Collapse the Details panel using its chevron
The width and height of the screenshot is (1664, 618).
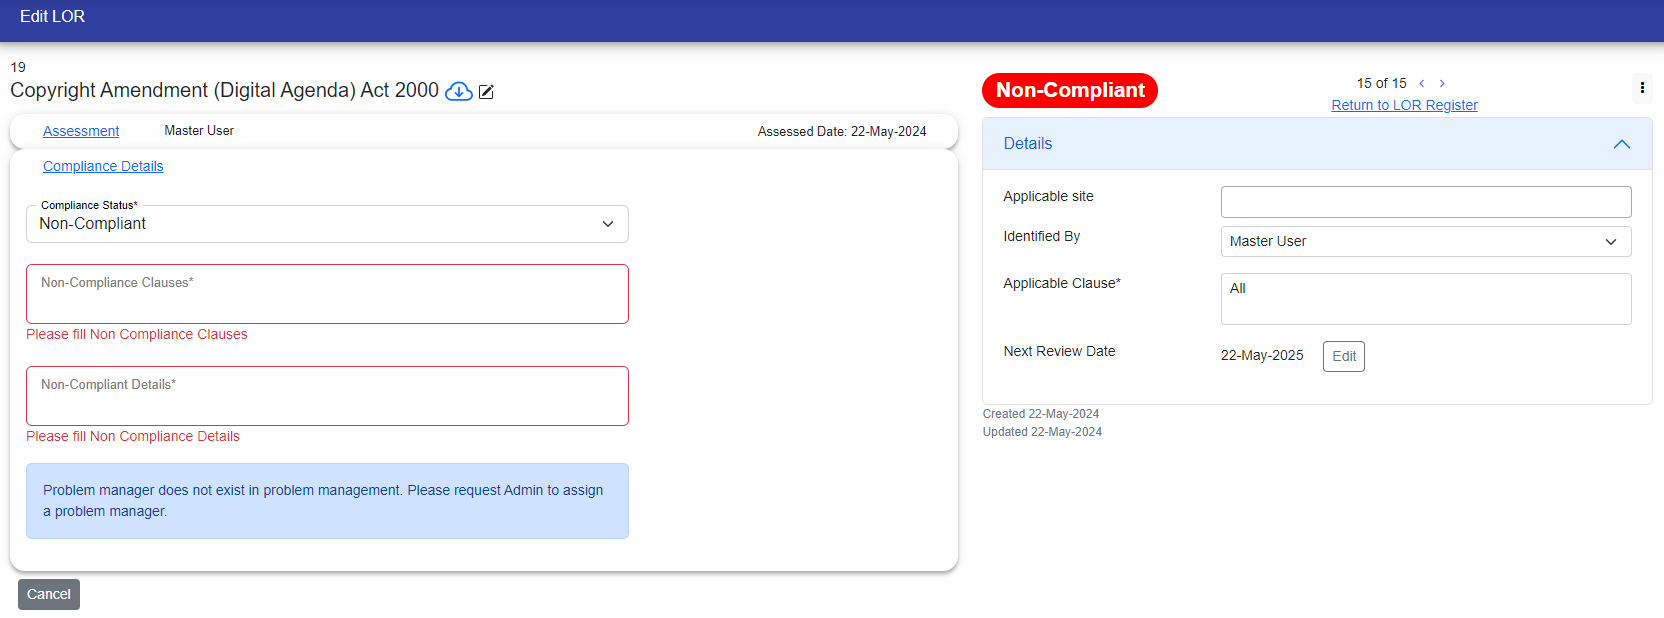[1621, 144]
